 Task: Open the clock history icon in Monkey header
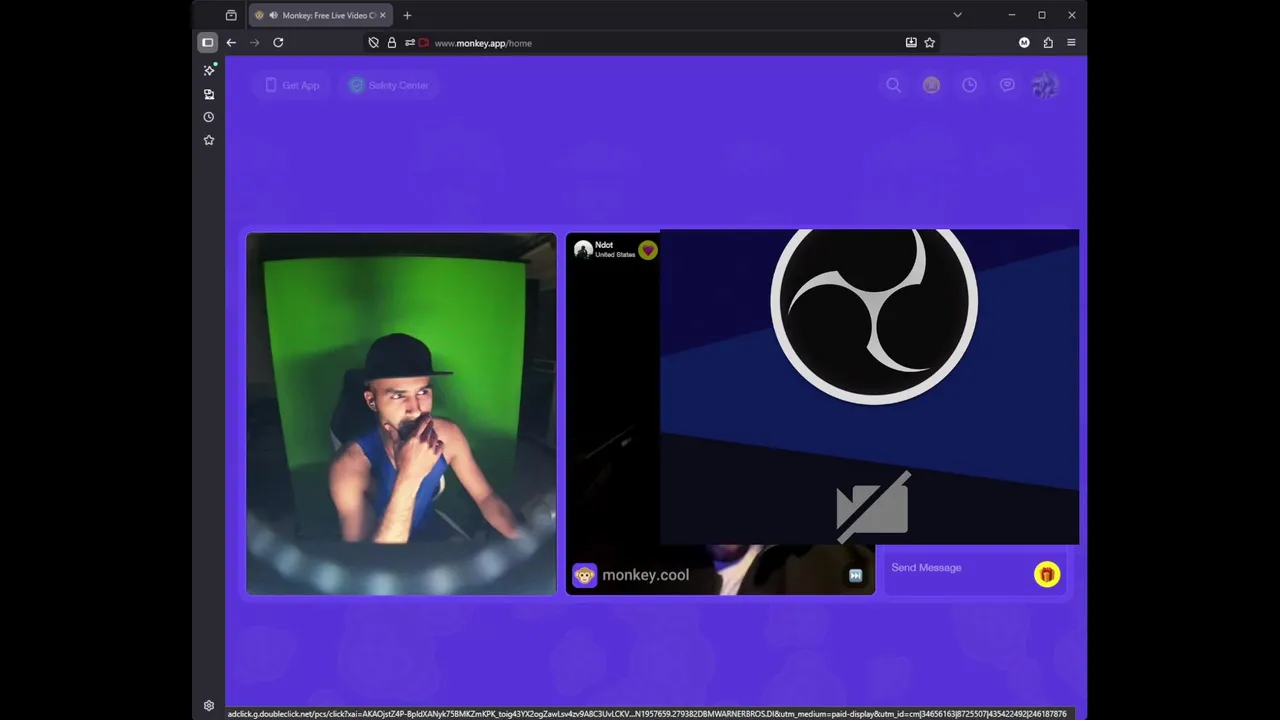pos(969,85)
